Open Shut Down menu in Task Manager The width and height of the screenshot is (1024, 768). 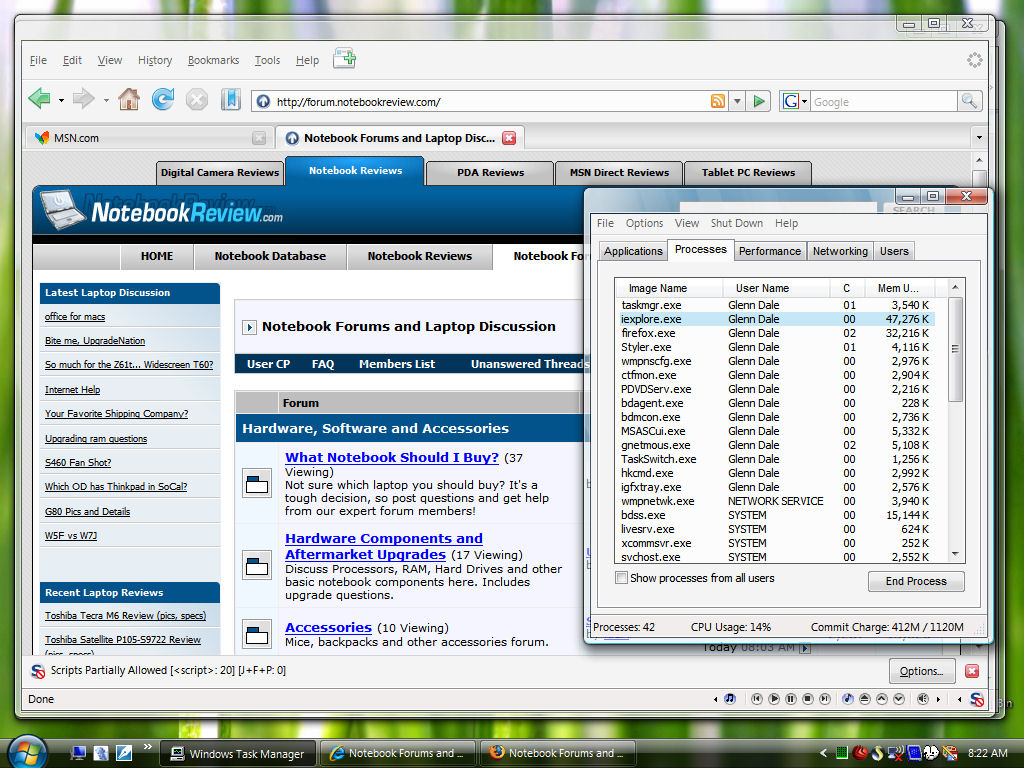pos(737,223)
